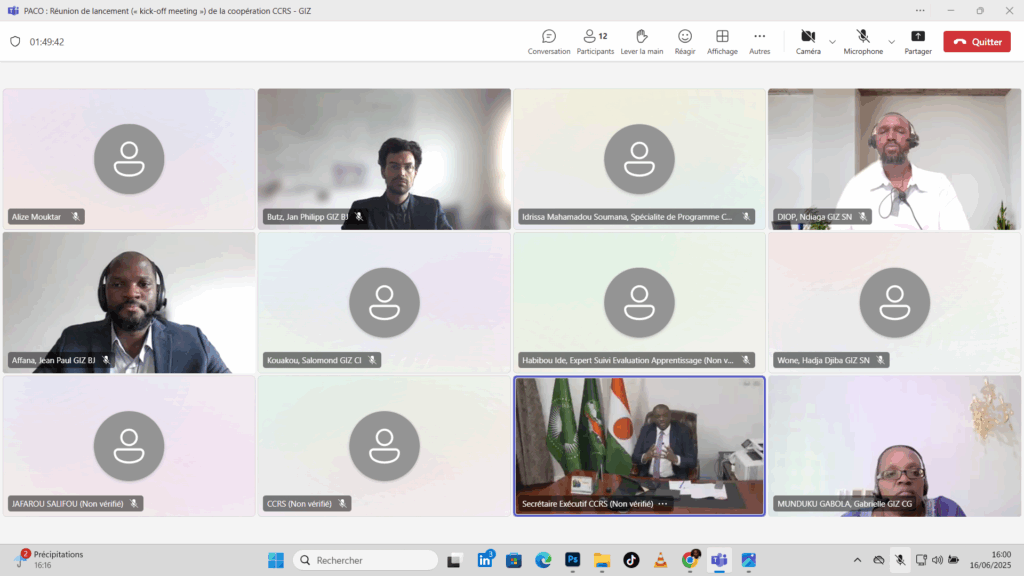Open the Autres more actions menu
Image resolution: width=1024 pixels, height=576 pixels.
point(760,42)
